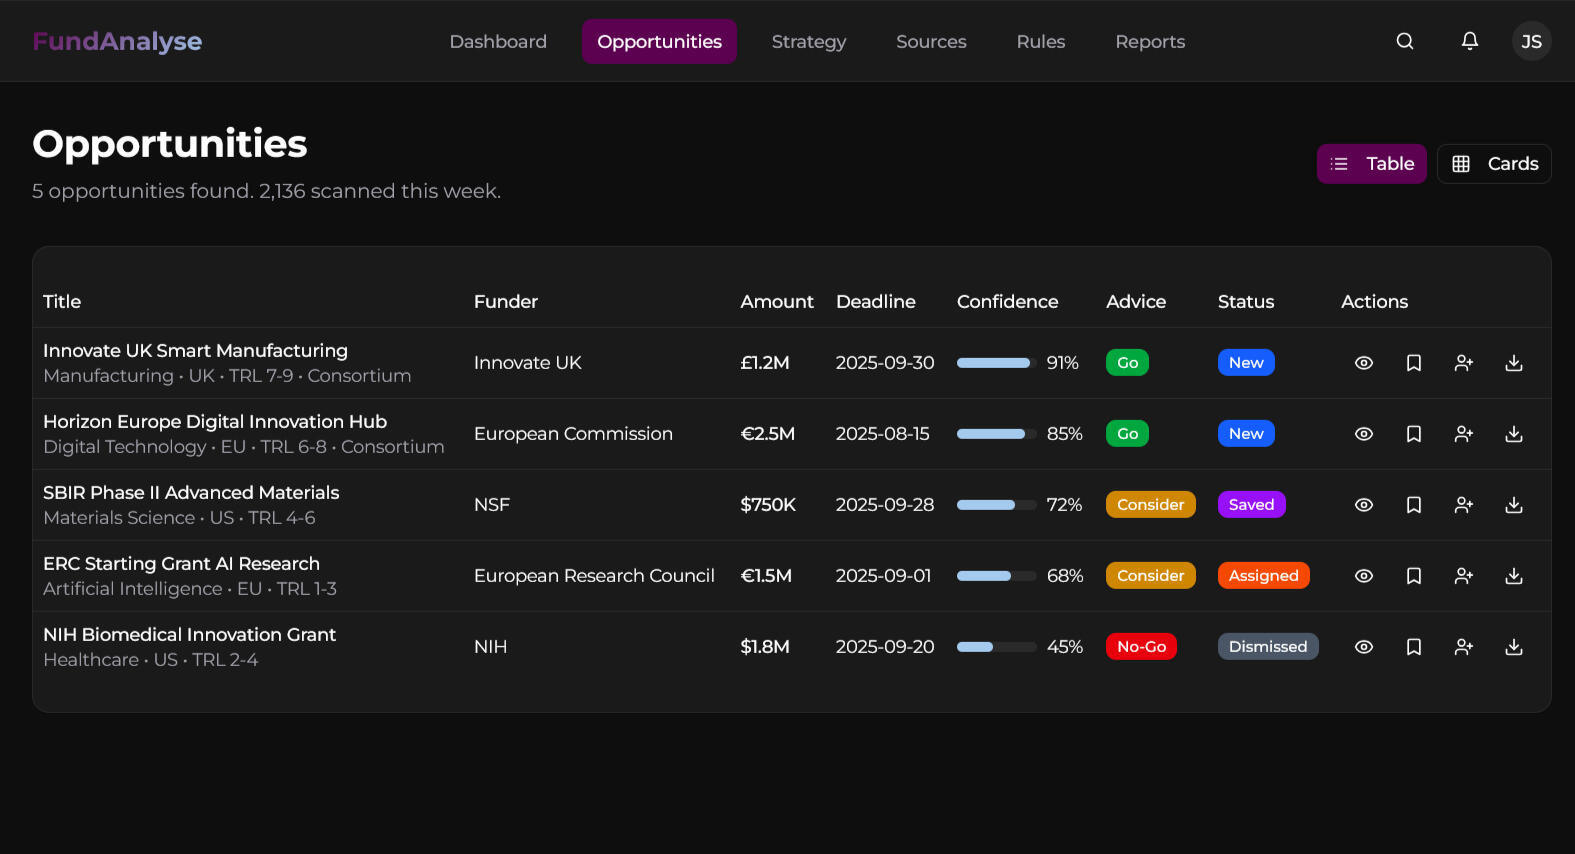Click the FundAnalyse logo
1575x854 pixels.
pos(117,41)
